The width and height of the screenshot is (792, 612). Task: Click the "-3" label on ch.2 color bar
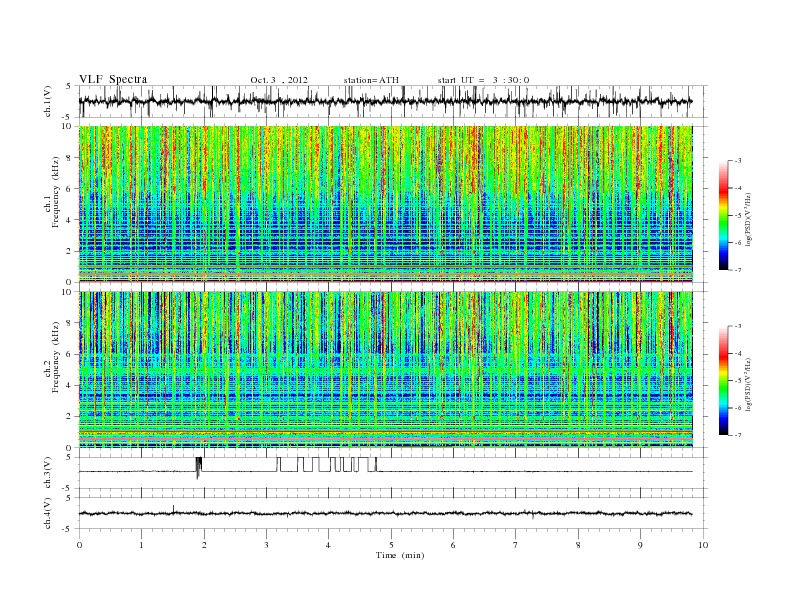point(738,326)
